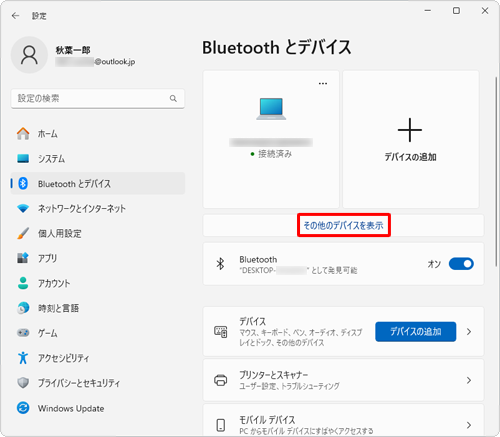The image size is (500, 437).
Task: Click the プライバシーとセキュリティ shield icon
Action: coord(23,383)
